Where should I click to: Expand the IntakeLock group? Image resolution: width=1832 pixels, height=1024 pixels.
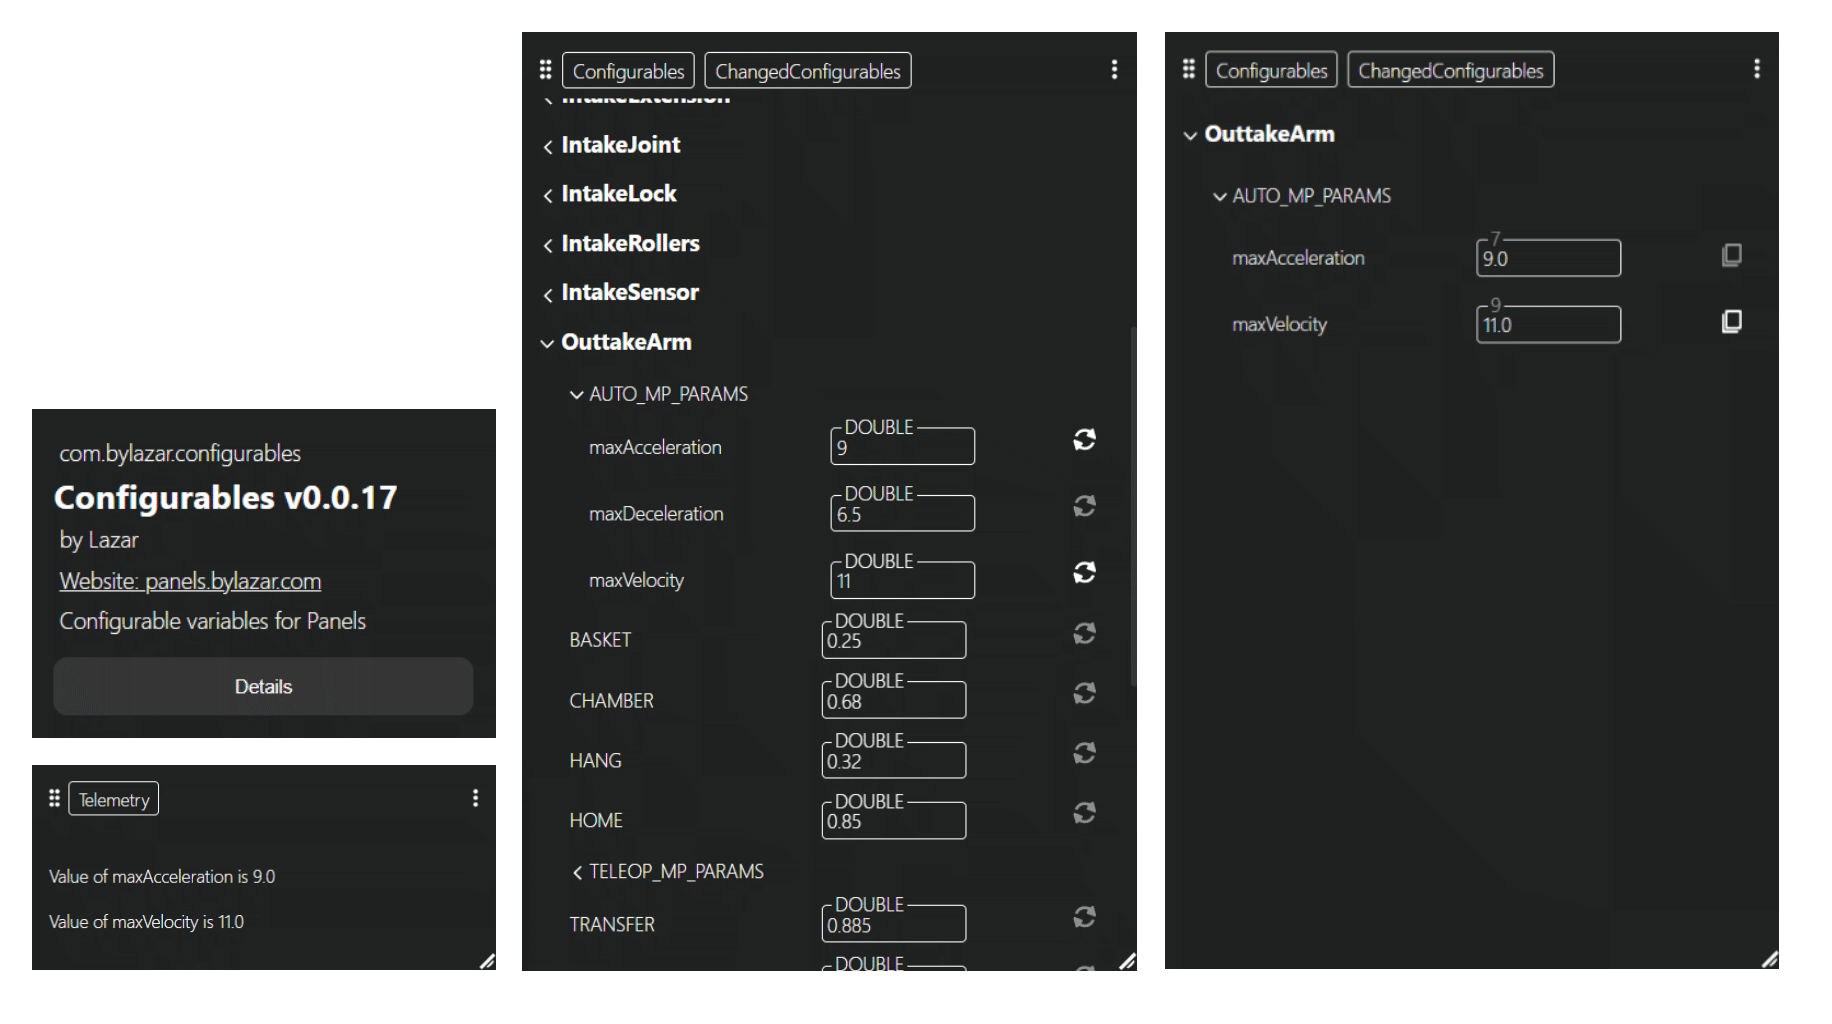coord(609,194)
